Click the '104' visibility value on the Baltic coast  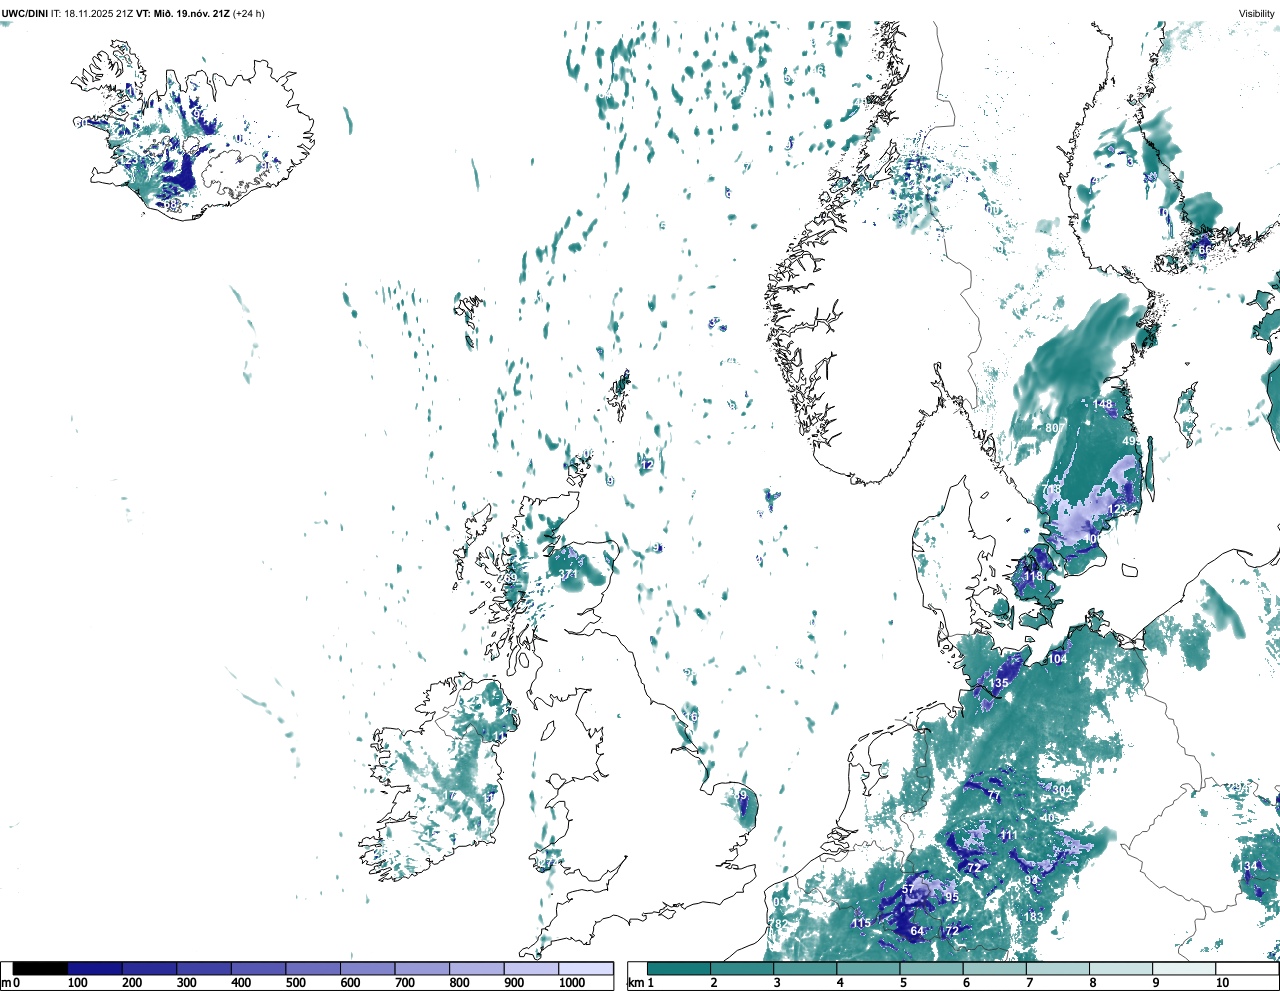(1057, 659)
